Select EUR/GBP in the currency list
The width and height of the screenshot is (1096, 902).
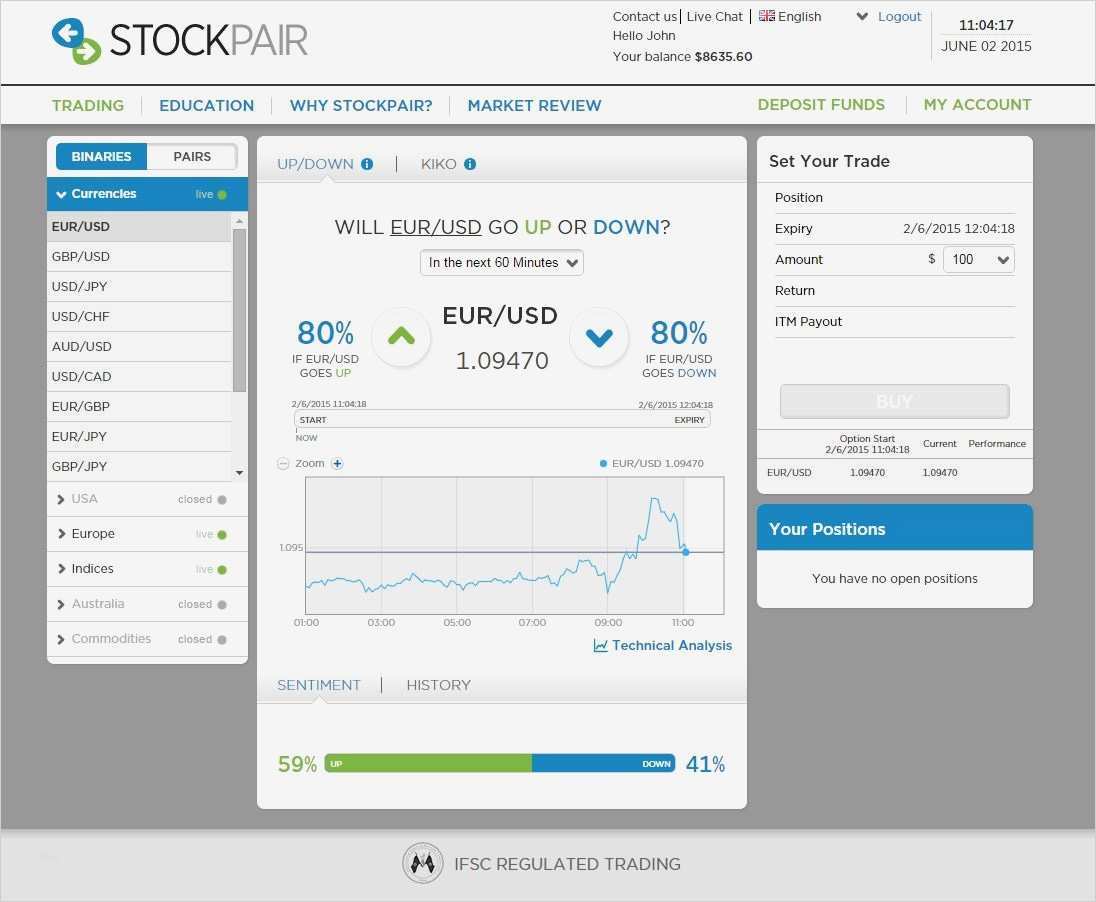[139, 407]
